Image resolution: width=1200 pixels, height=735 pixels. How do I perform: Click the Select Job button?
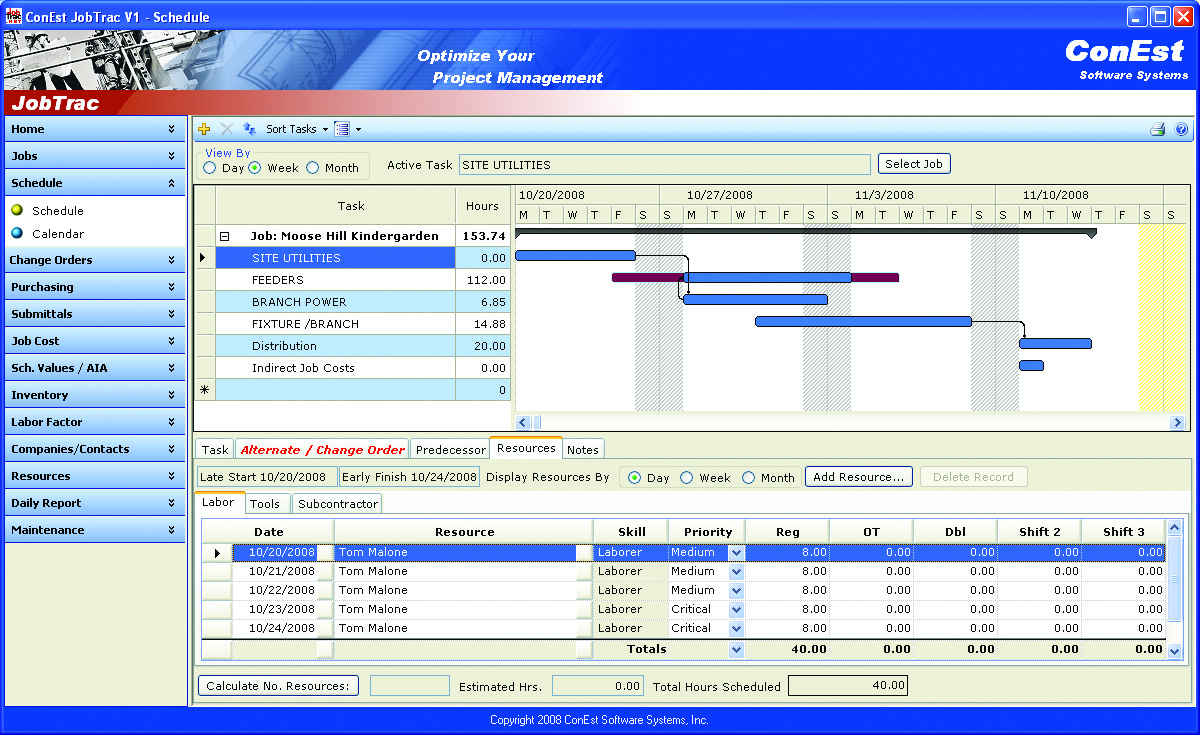point(914,164)
